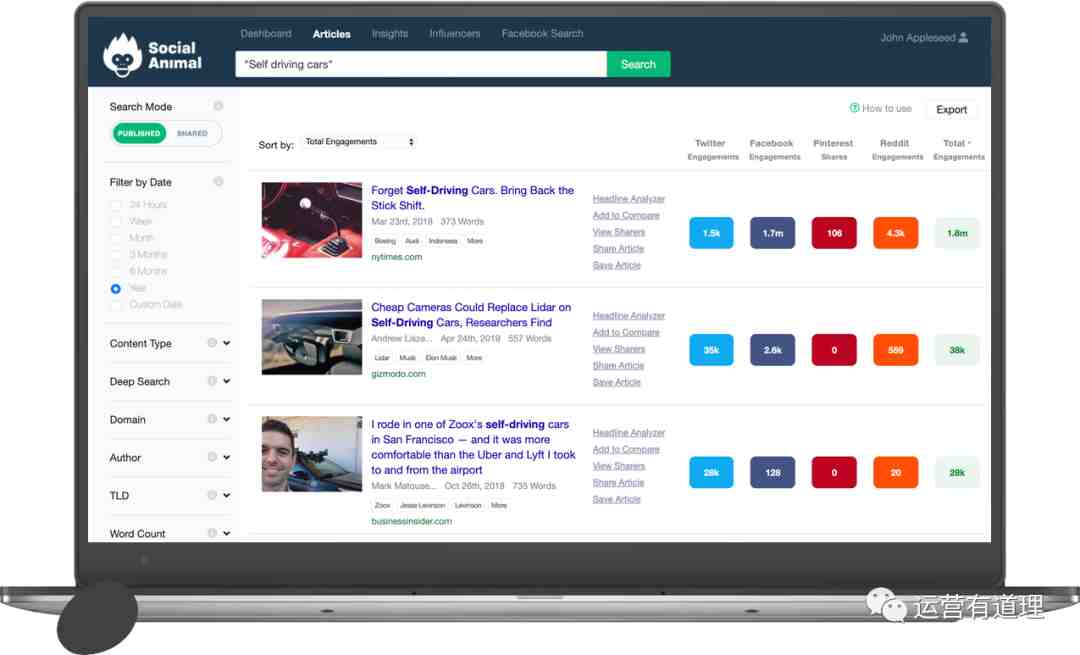Screen dimensions: 1080x655
Task: Open the Zoox article thumbnail with man
Action: click(x=312, y=454)
